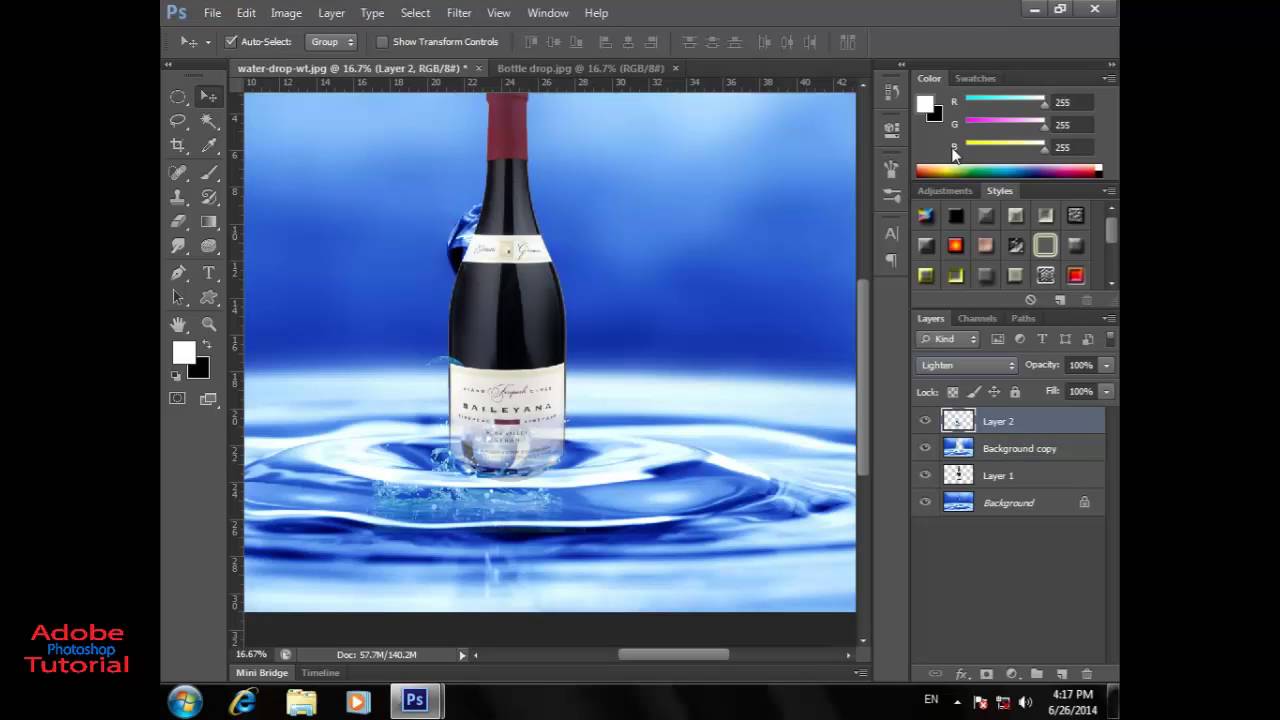This screenshot has width=1280, height=720.
Task: Click the color spectrum ramp
Action: coord(1008,171)
